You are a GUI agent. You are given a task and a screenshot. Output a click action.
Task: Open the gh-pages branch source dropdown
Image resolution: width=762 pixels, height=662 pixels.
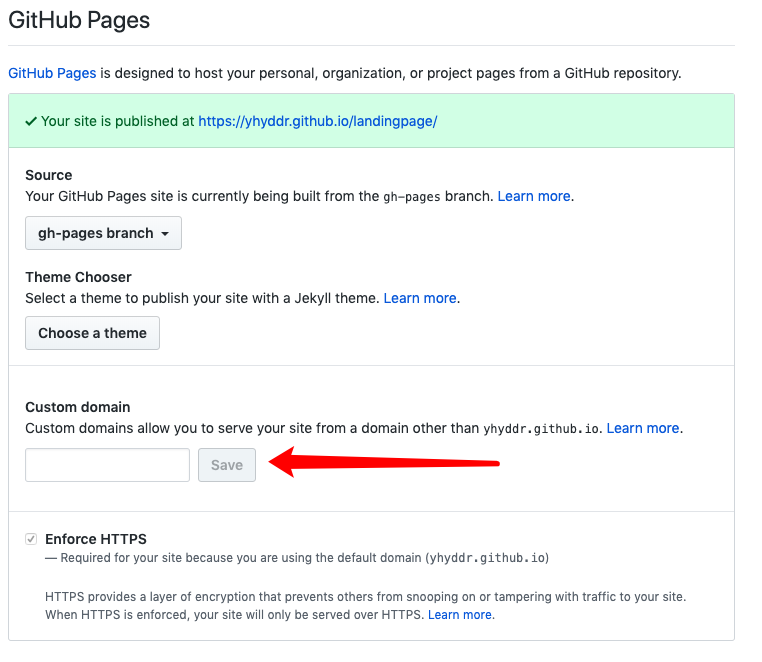pos(104,233)
